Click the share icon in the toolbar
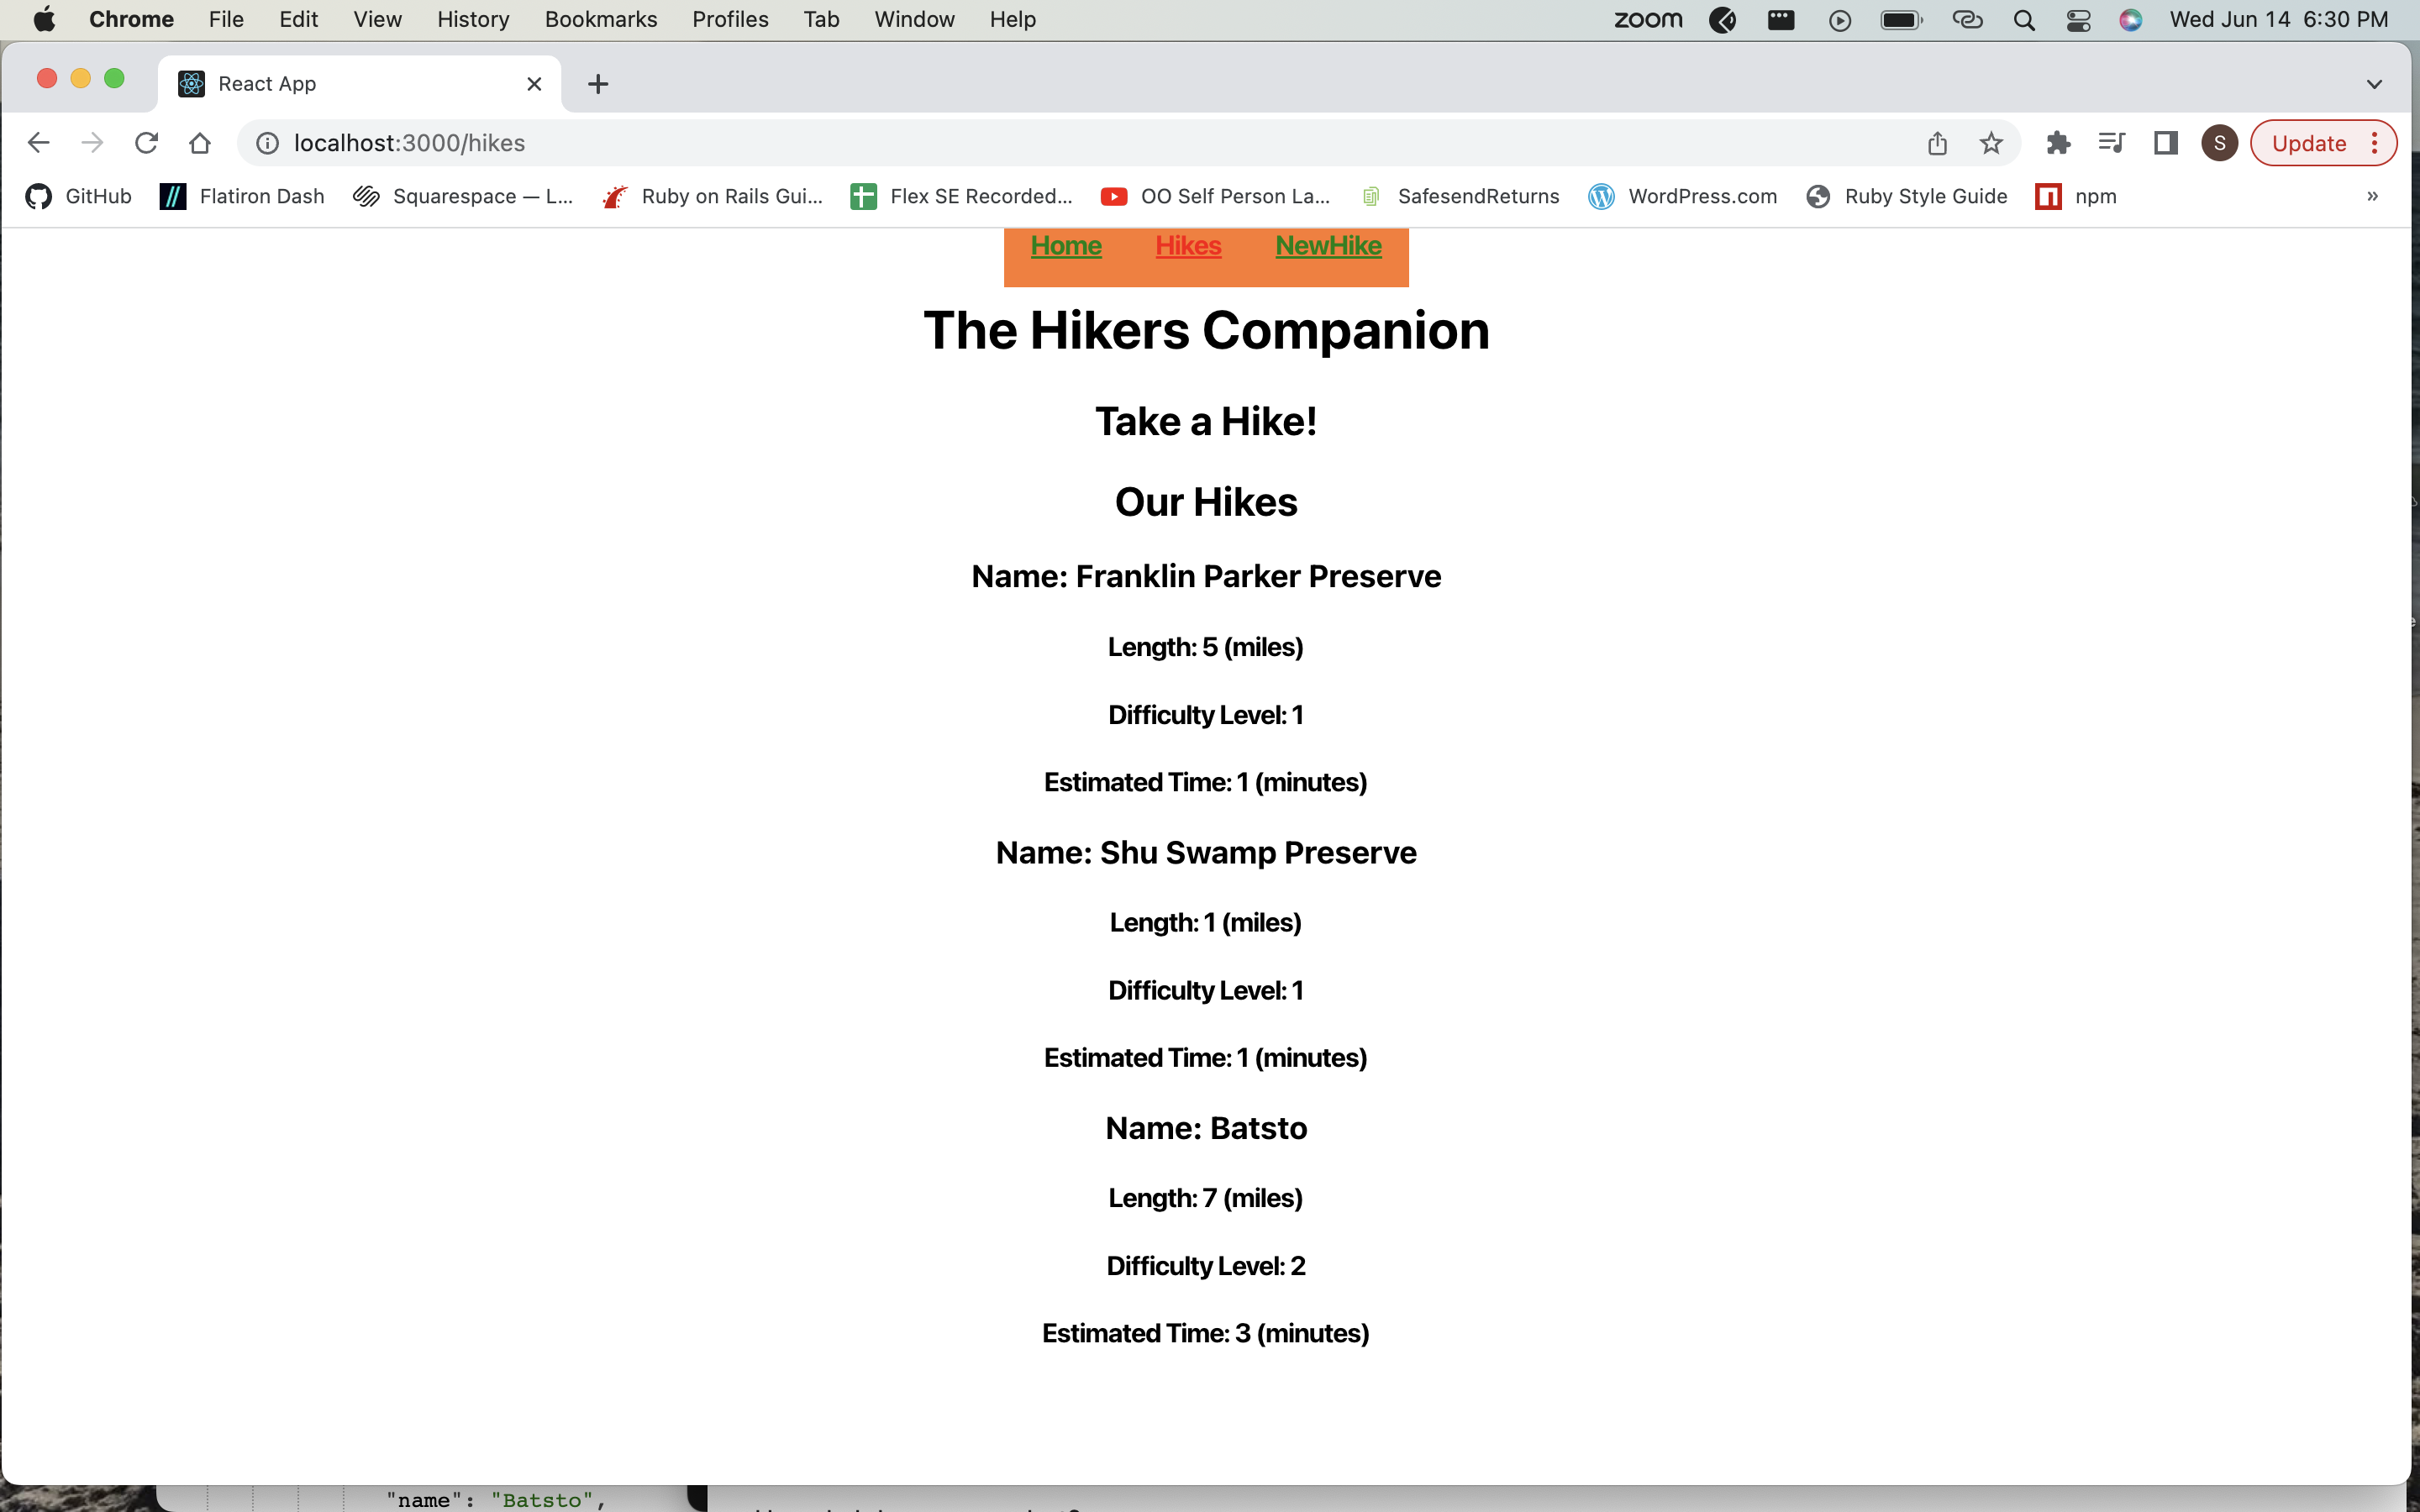Viewport: 2420px width, 1512px height. click(x=1936, y=142)
